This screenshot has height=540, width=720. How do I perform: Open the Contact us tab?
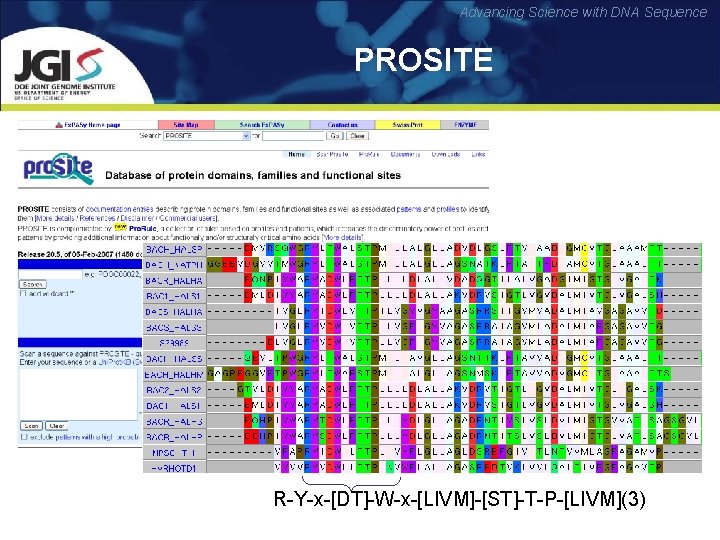[343, 124]
